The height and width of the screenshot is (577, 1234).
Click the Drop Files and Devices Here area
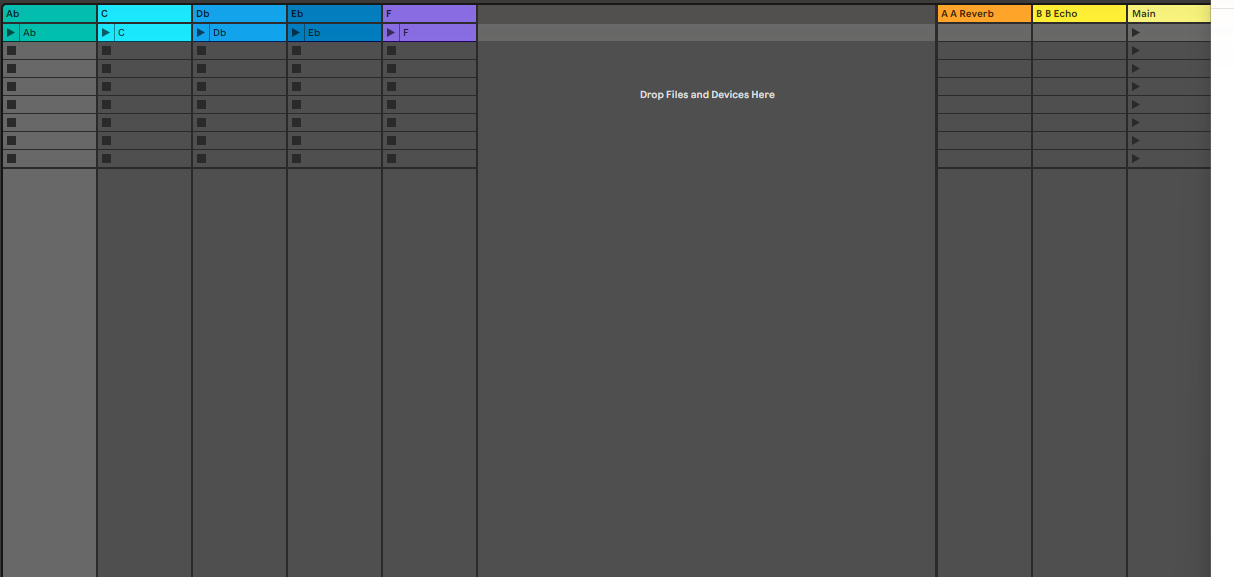point(707,95)
